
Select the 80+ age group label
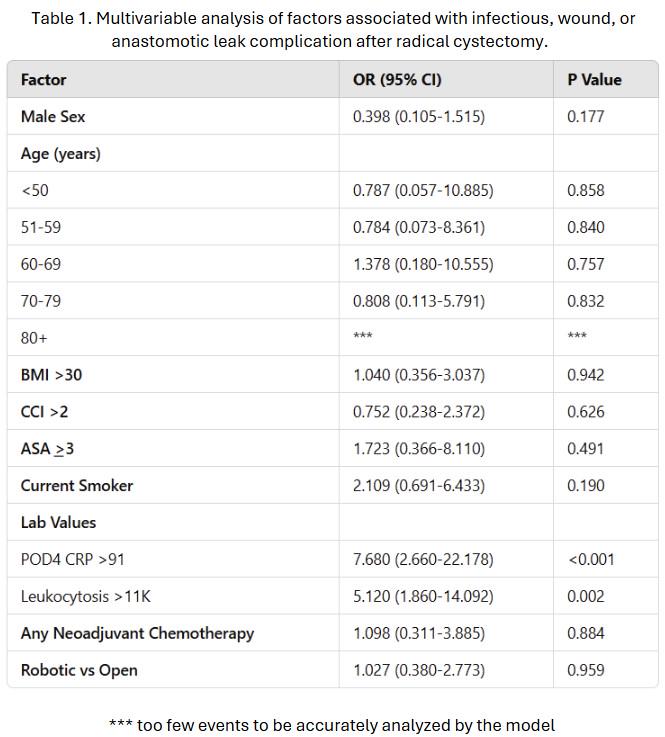[x=34, y=338]
